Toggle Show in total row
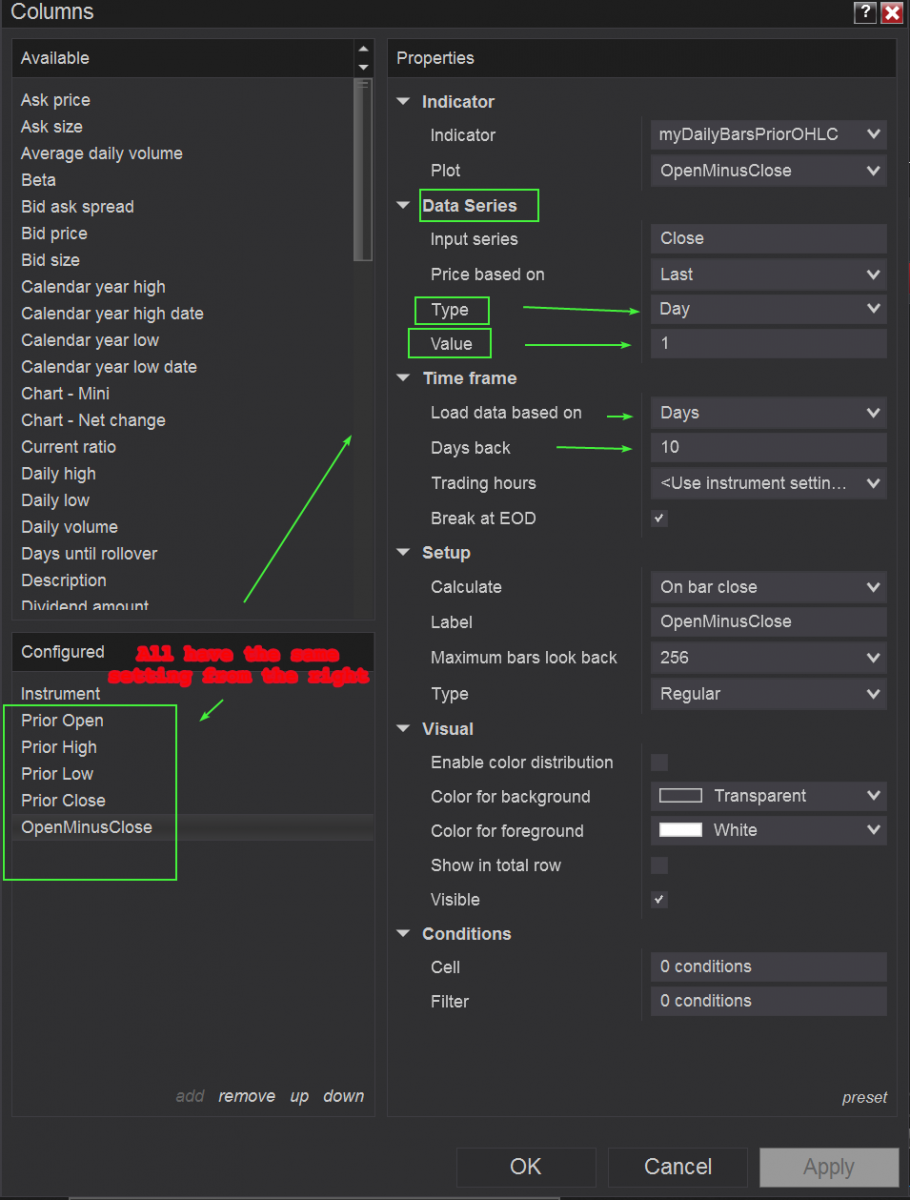Viewport: 910px width, 1200px height. (658, 865)
